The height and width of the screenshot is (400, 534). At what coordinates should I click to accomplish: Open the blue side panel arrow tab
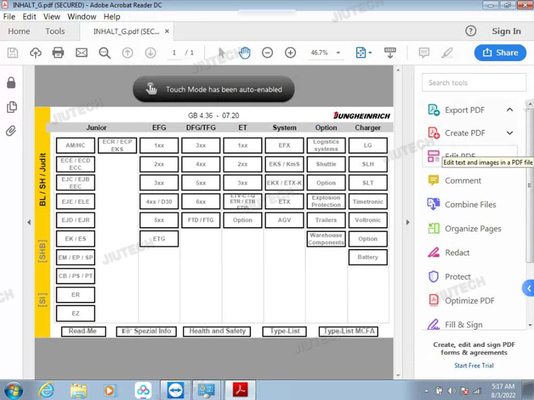[x=528, y=289]
